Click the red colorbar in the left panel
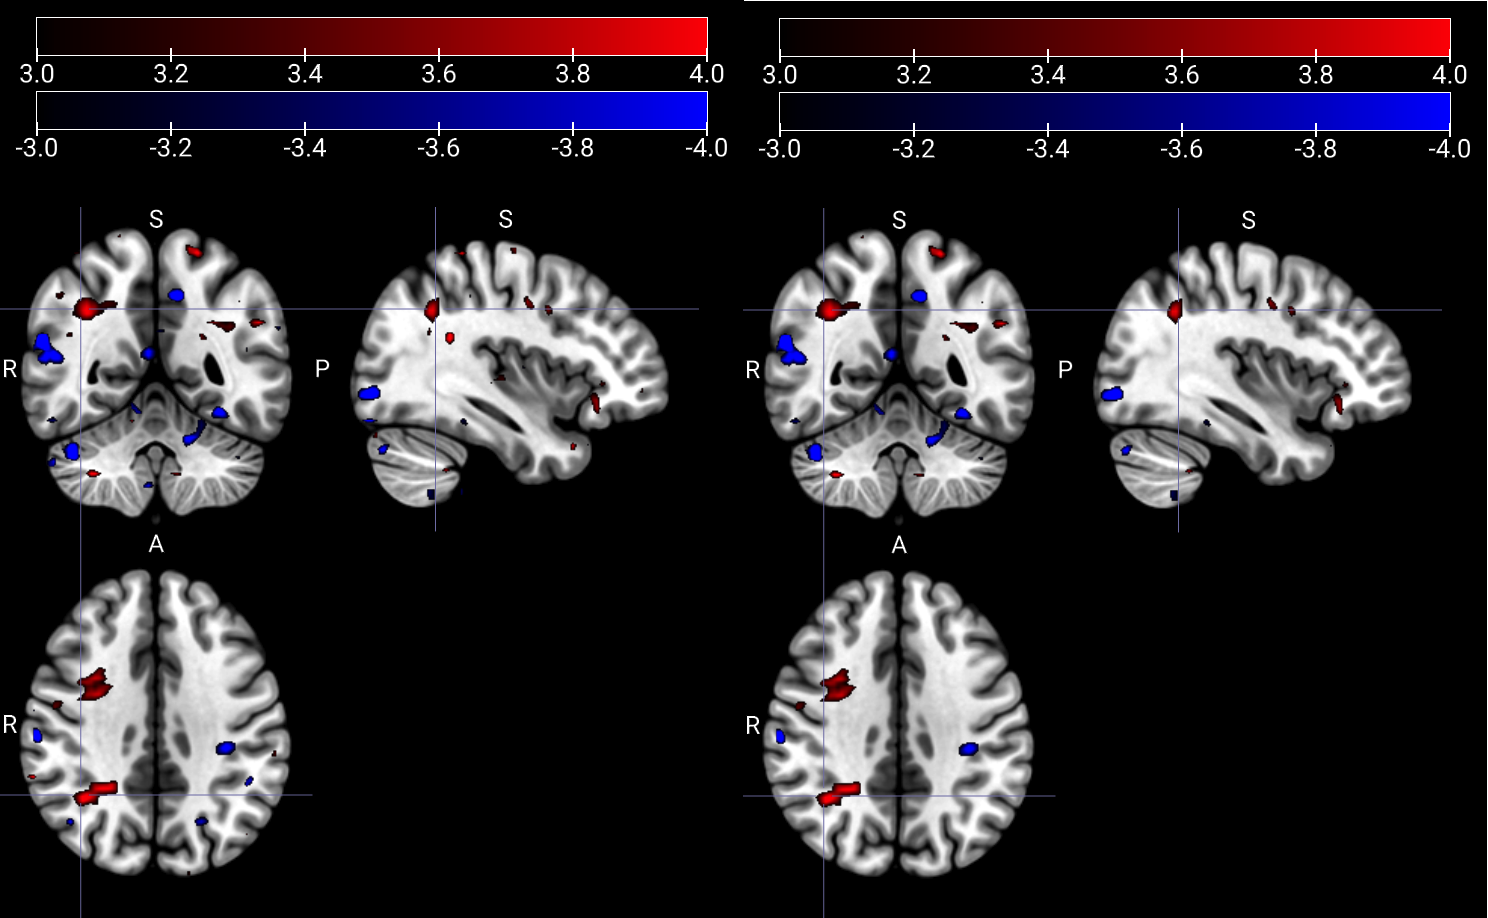Image resolution: width=1488 pixels, height=918 pixels. (x=371, y=36)
